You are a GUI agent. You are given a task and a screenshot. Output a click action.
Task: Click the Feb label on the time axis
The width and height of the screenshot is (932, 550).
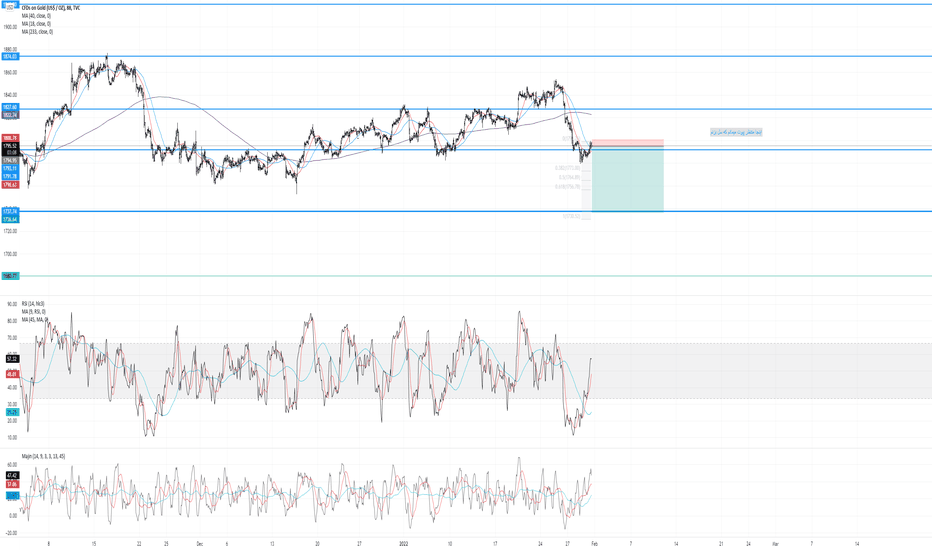click(x=594, y=544)
